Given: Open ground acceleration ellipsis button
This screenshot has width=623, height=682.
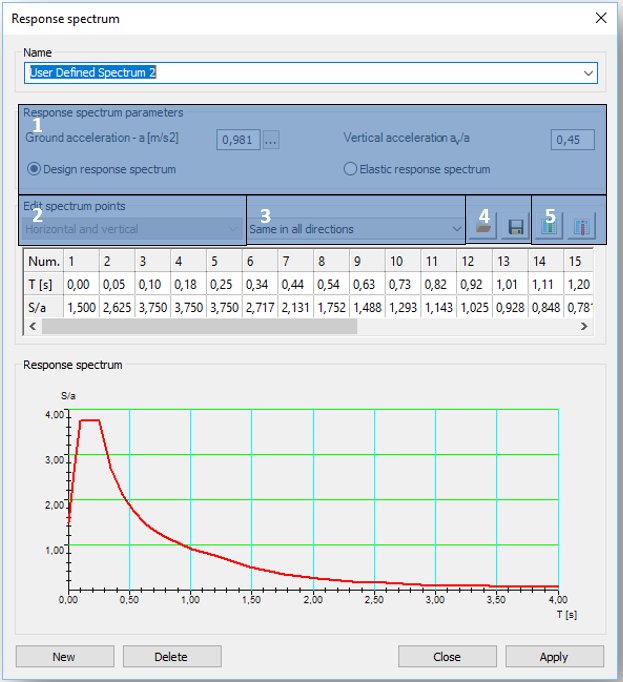Looking at the screenshot, I should pyautogui.click(x=271, y=140).
